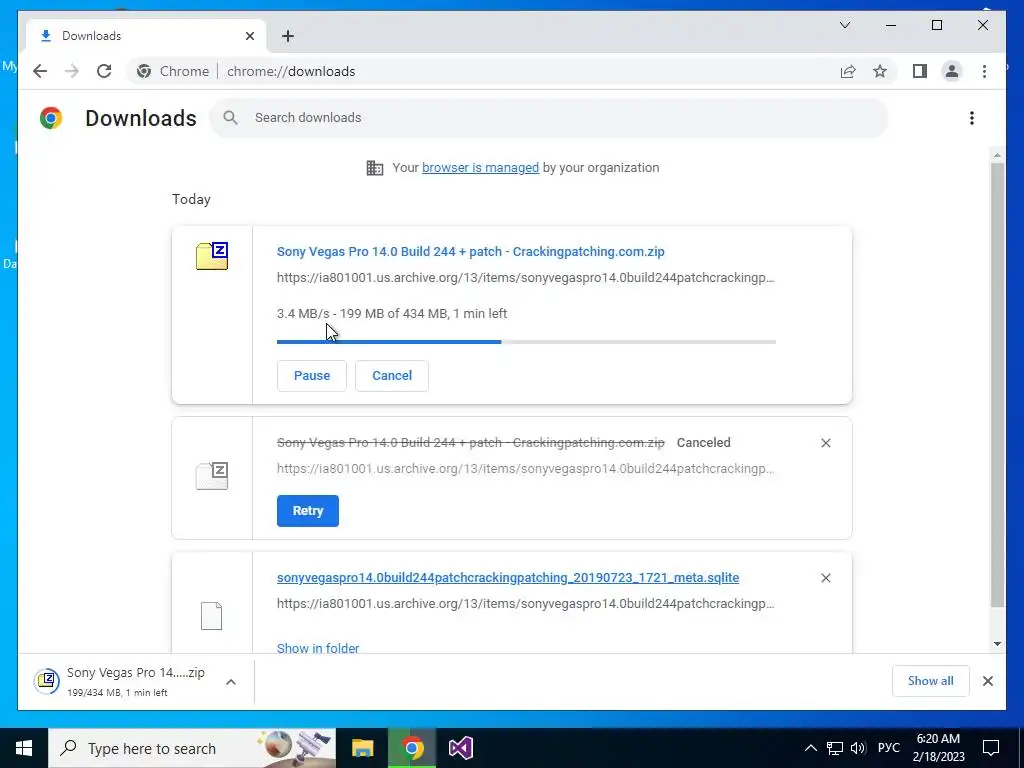Click scrollbar down arrow
Image resolution: width=1024 pixels, height=768 pixels.
click(x=997, y=645)
